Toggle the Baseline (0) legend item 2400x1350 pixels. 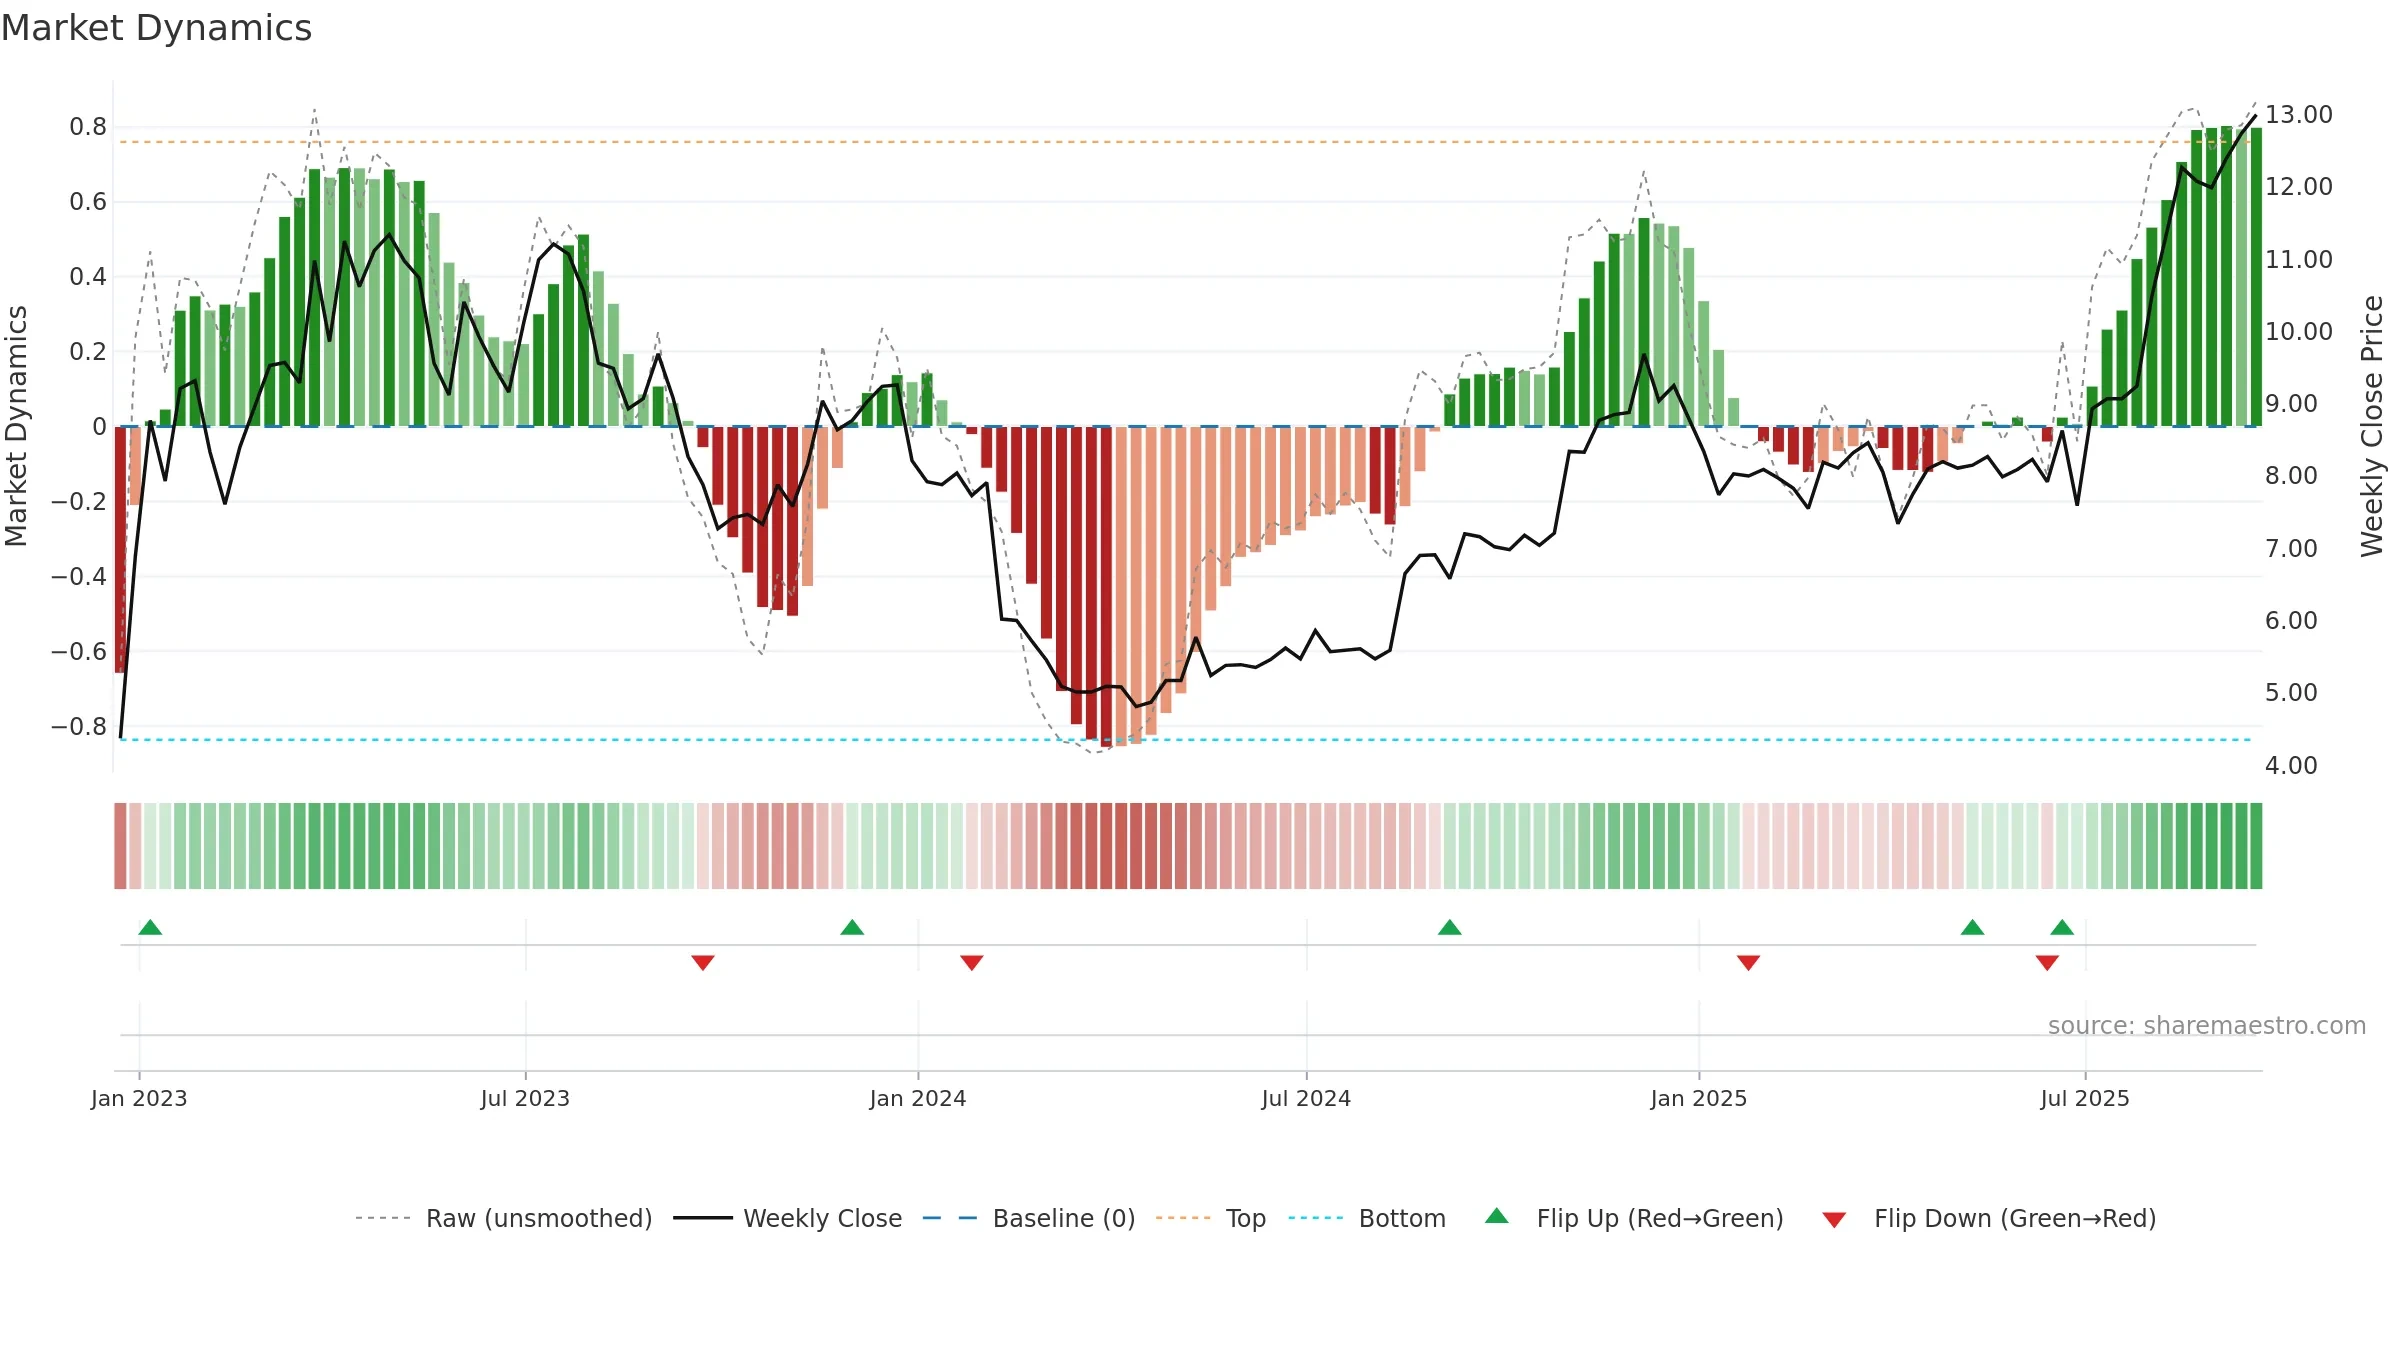pyautogui.click(x=1028, y=1218)
